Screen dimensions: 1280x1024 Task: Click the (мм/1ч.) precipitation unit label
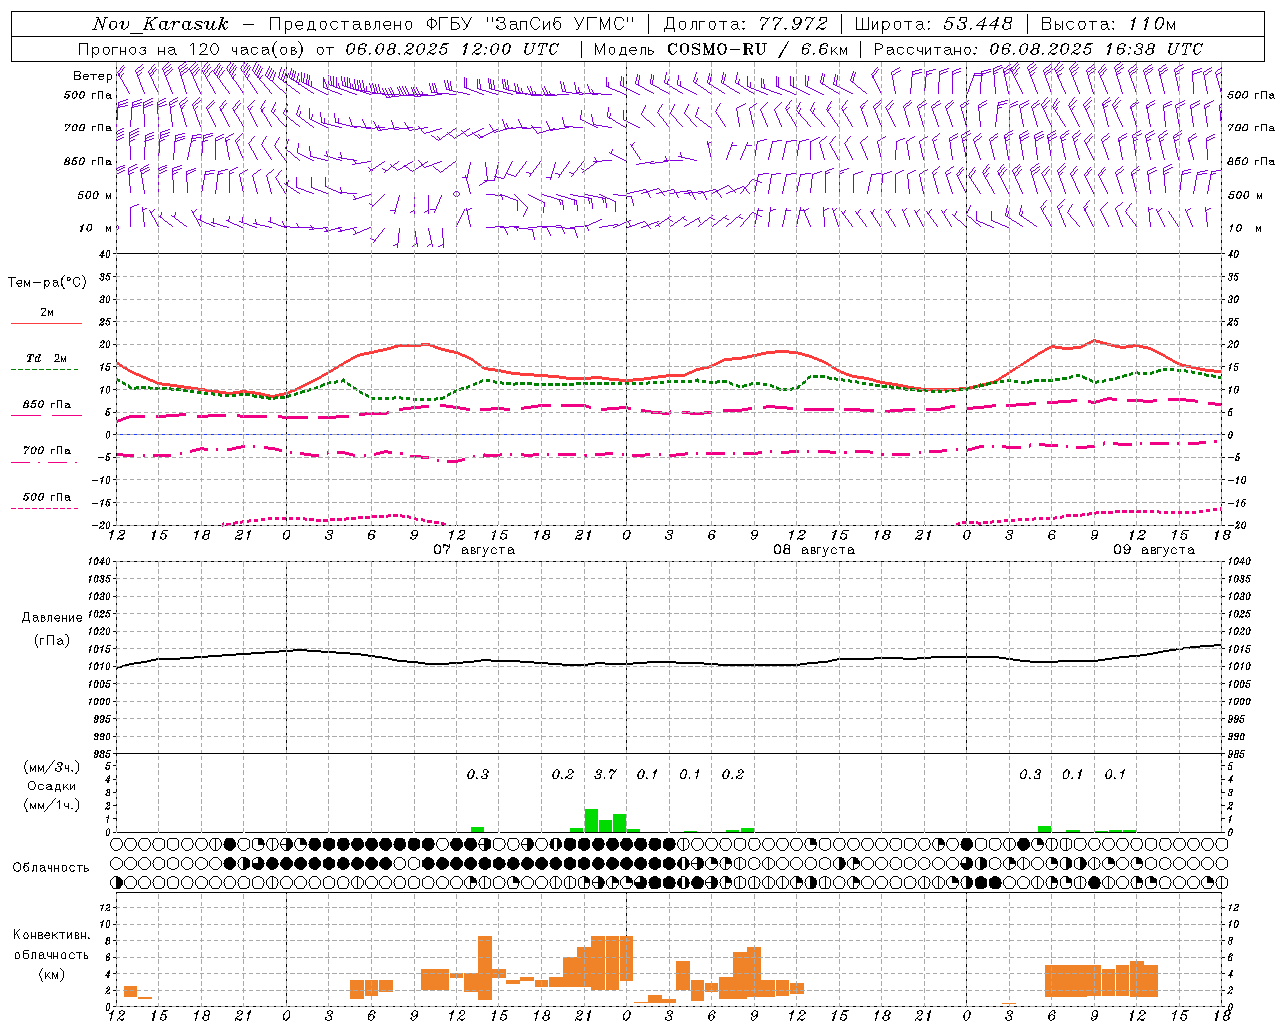pyautogui.click(x=52, y=805)
